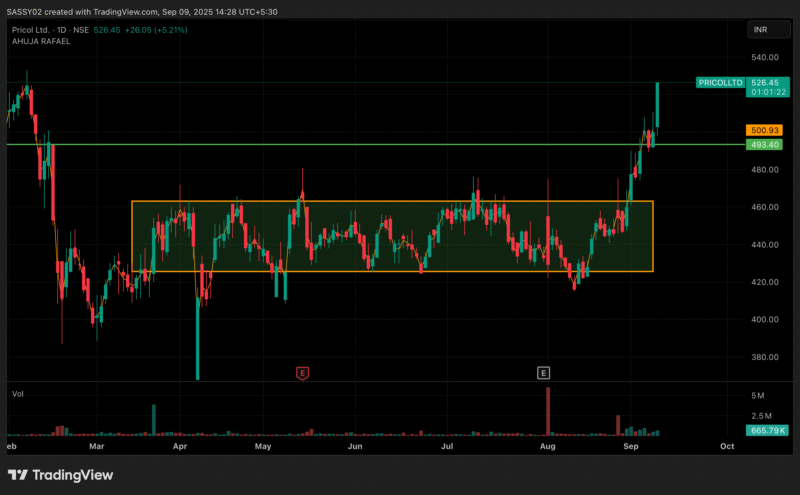Click the orange 500.93 price label
The image size is (800, 495).
764,130
